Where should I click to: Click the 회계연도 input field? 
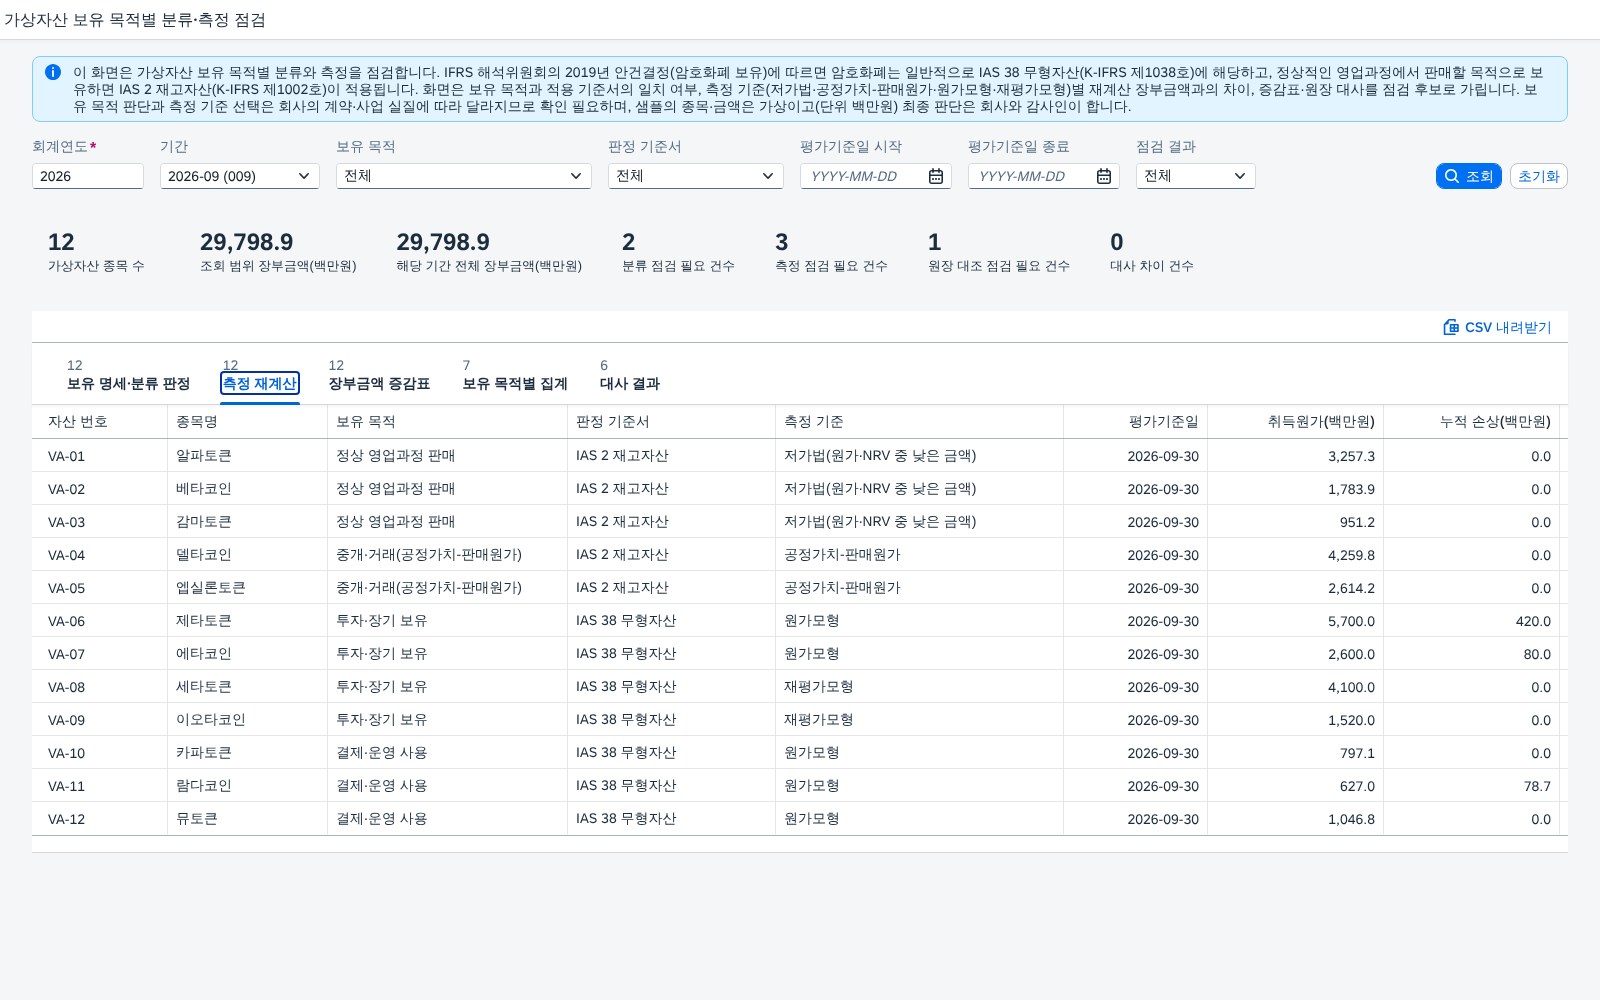coord(88,176)
